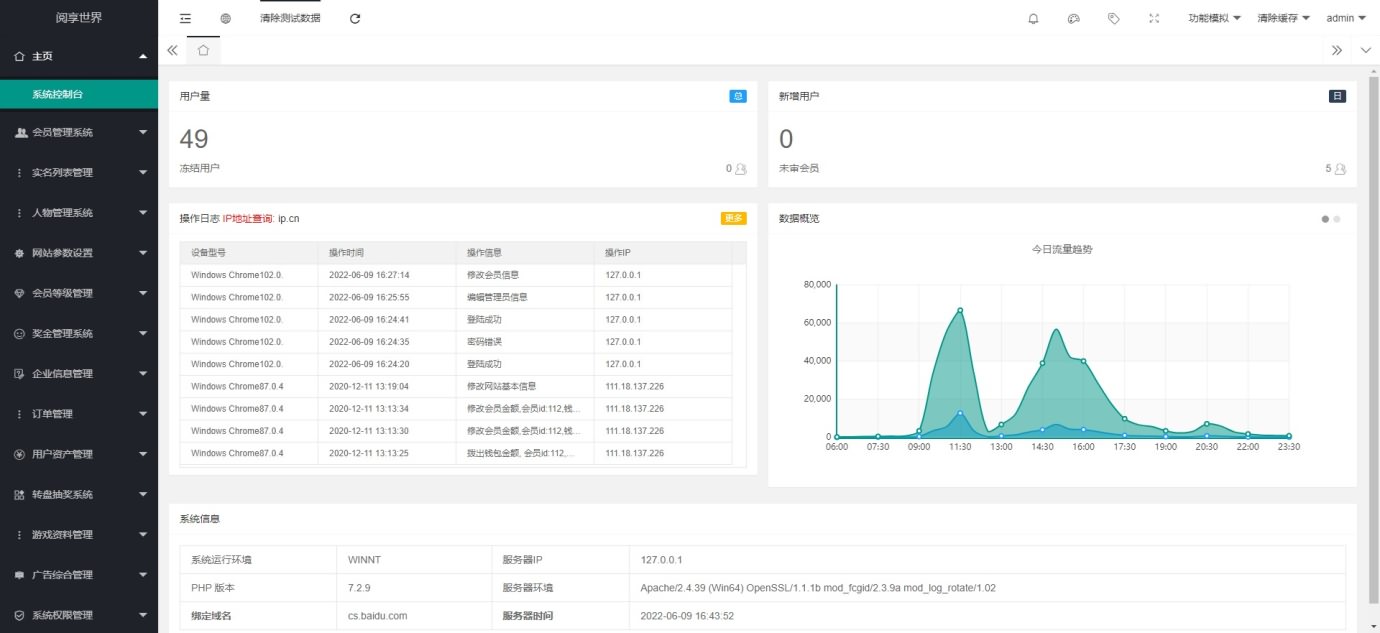Click the 11:30 peak data point on chart
The image size is (1380, 633).
pos(960,310)
